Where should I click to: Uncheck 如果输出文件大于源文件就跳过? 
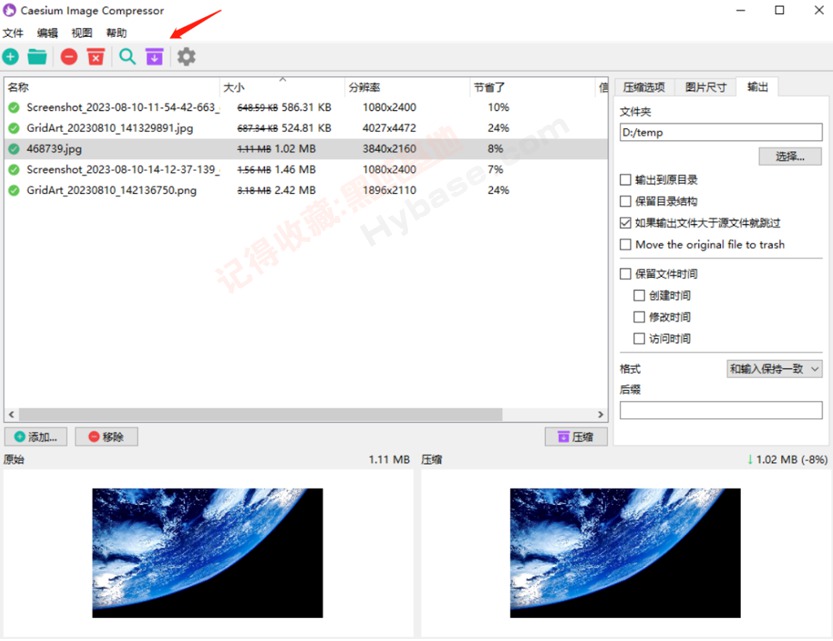click(625, 223)
